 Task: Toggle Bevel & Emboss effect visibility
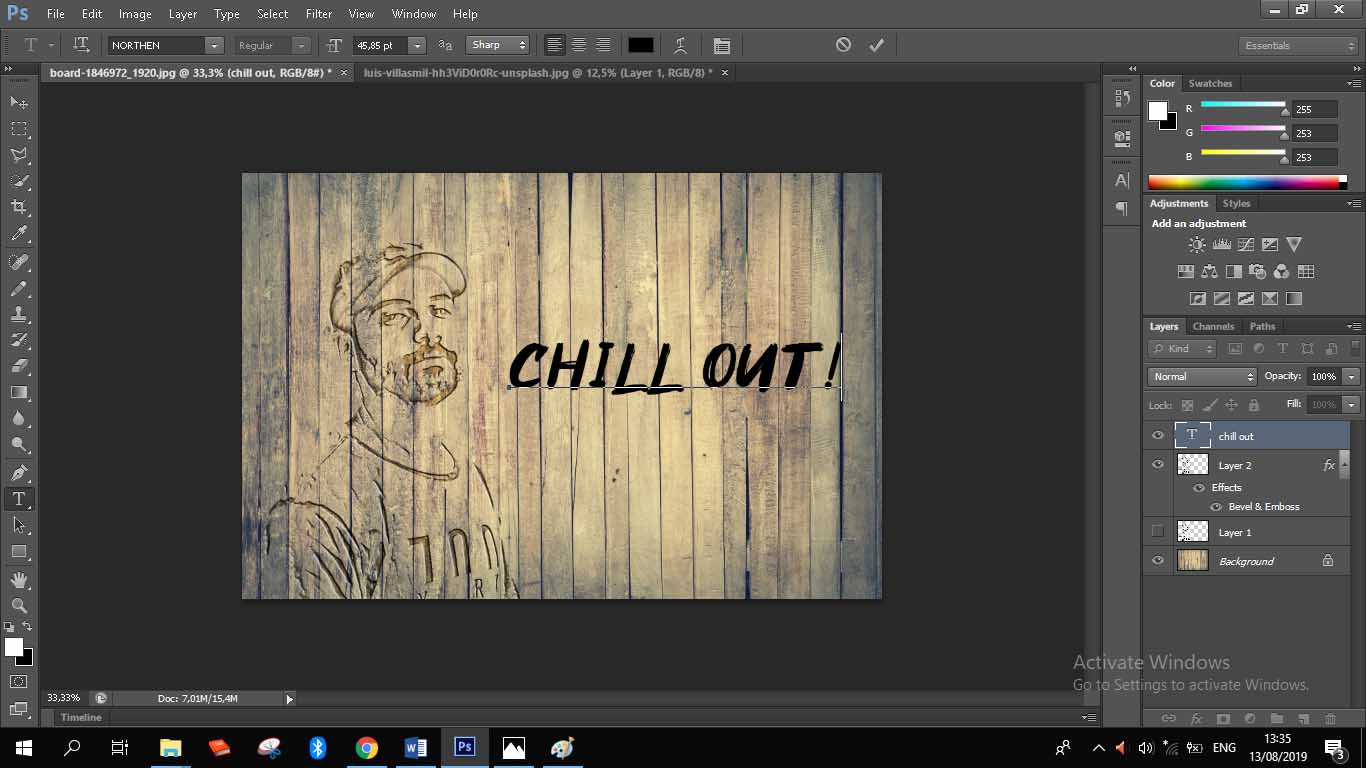click(1216, 507)
